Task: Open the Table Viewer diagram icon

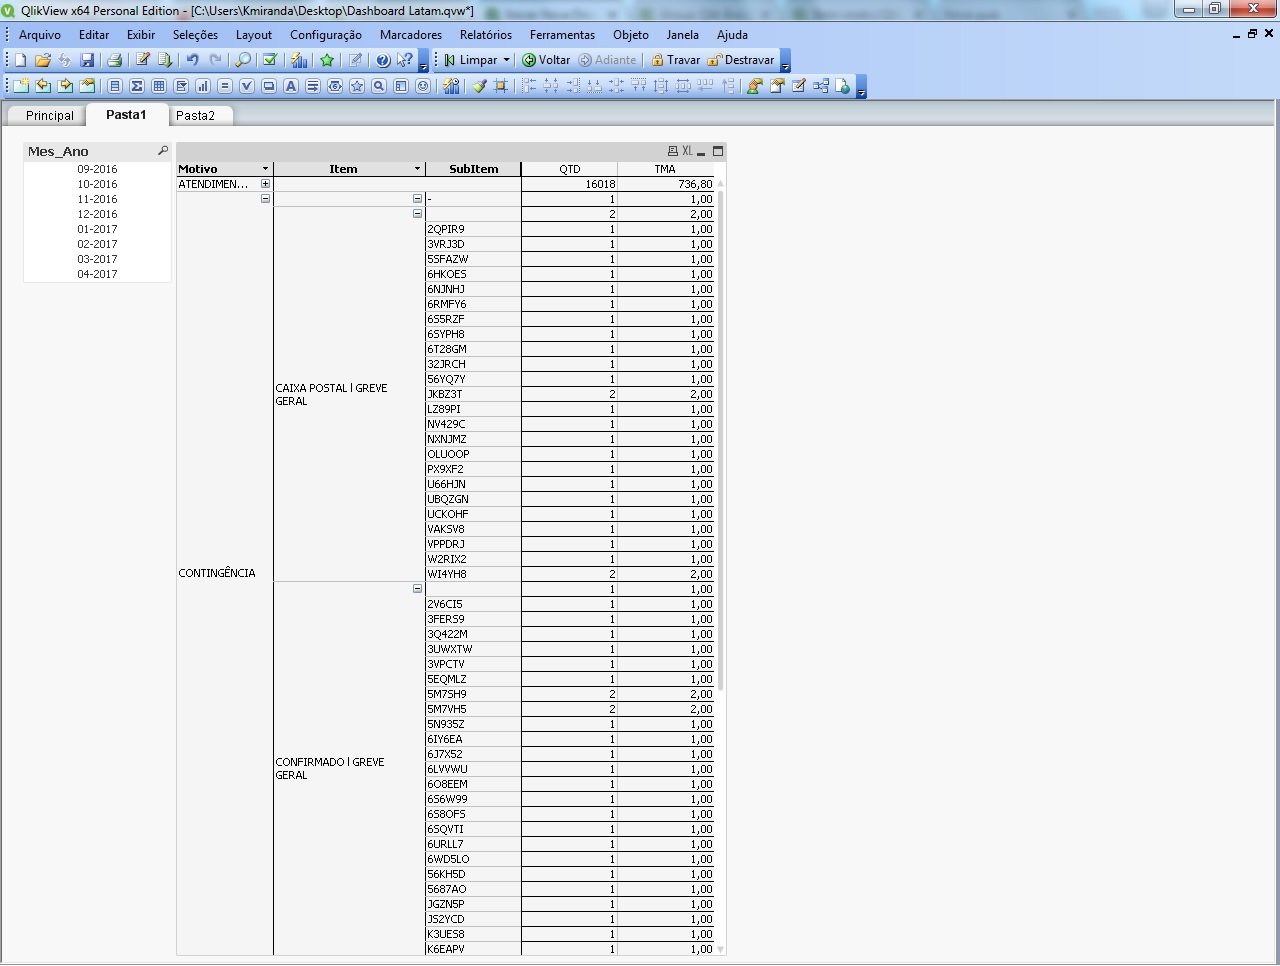Action: (x=820, y=86)
